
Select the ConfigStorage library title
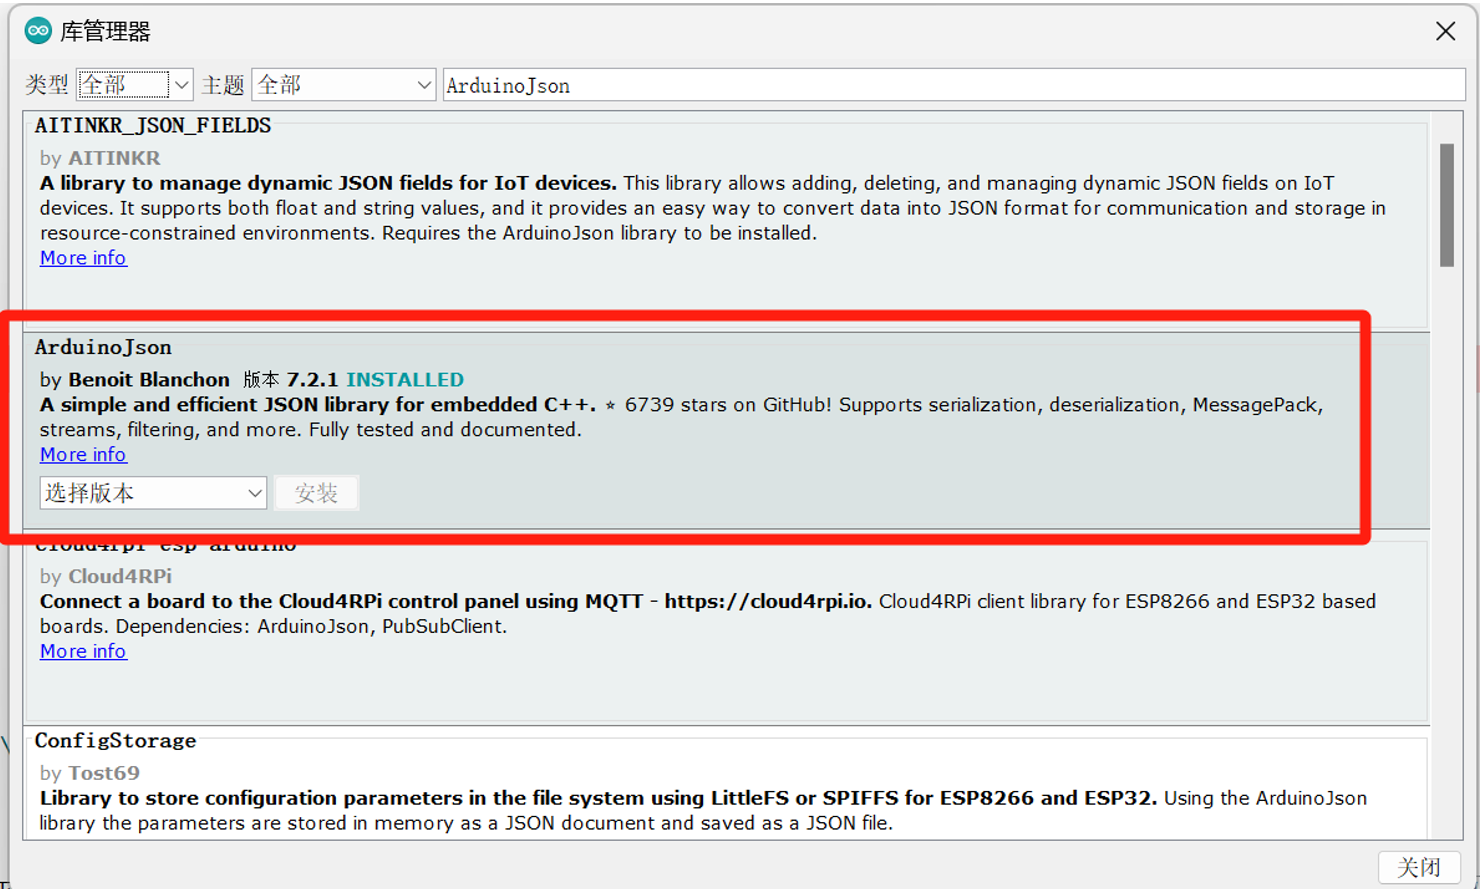coord(115,741)
